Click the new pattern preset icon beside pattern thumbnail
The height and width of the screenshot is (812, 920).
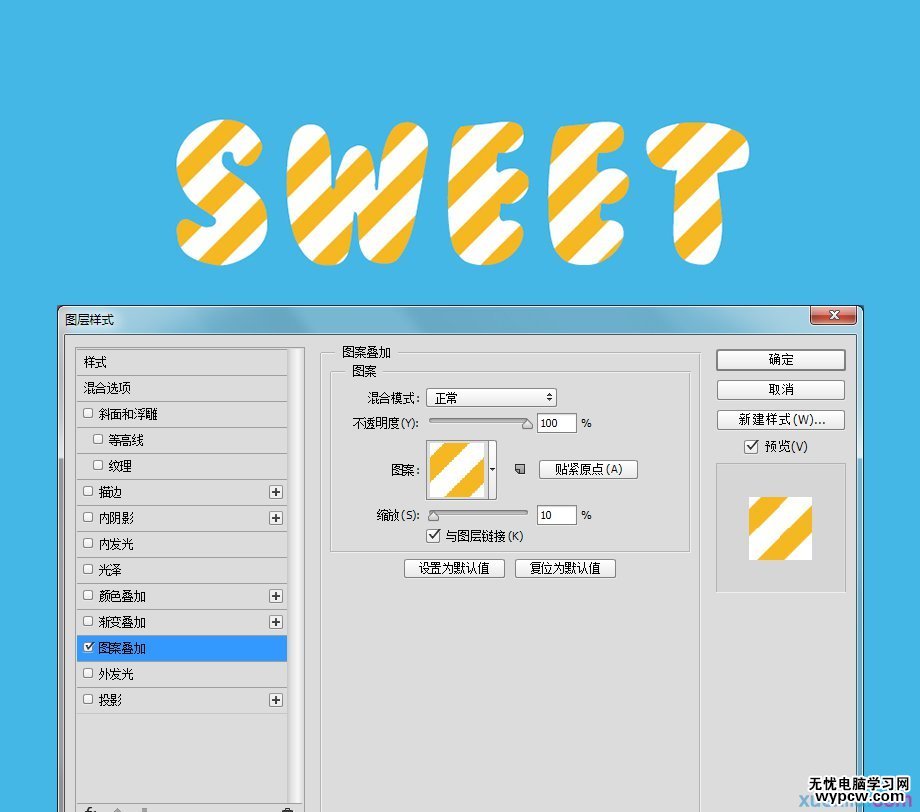click(x=517, y=467)
